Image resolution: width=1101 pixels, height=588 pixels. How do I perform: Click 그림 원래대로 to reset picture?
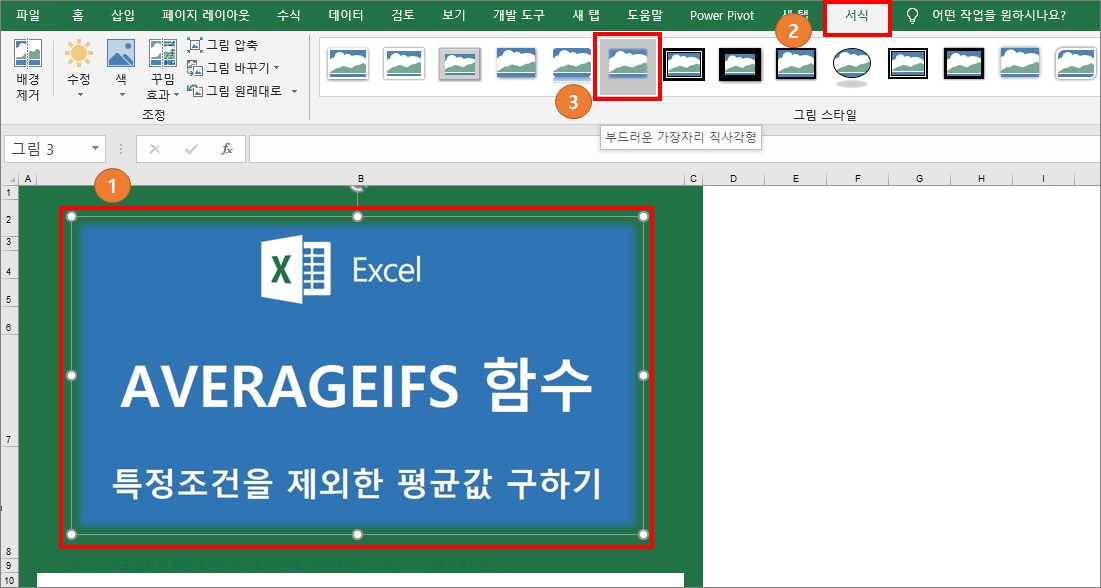235,91
